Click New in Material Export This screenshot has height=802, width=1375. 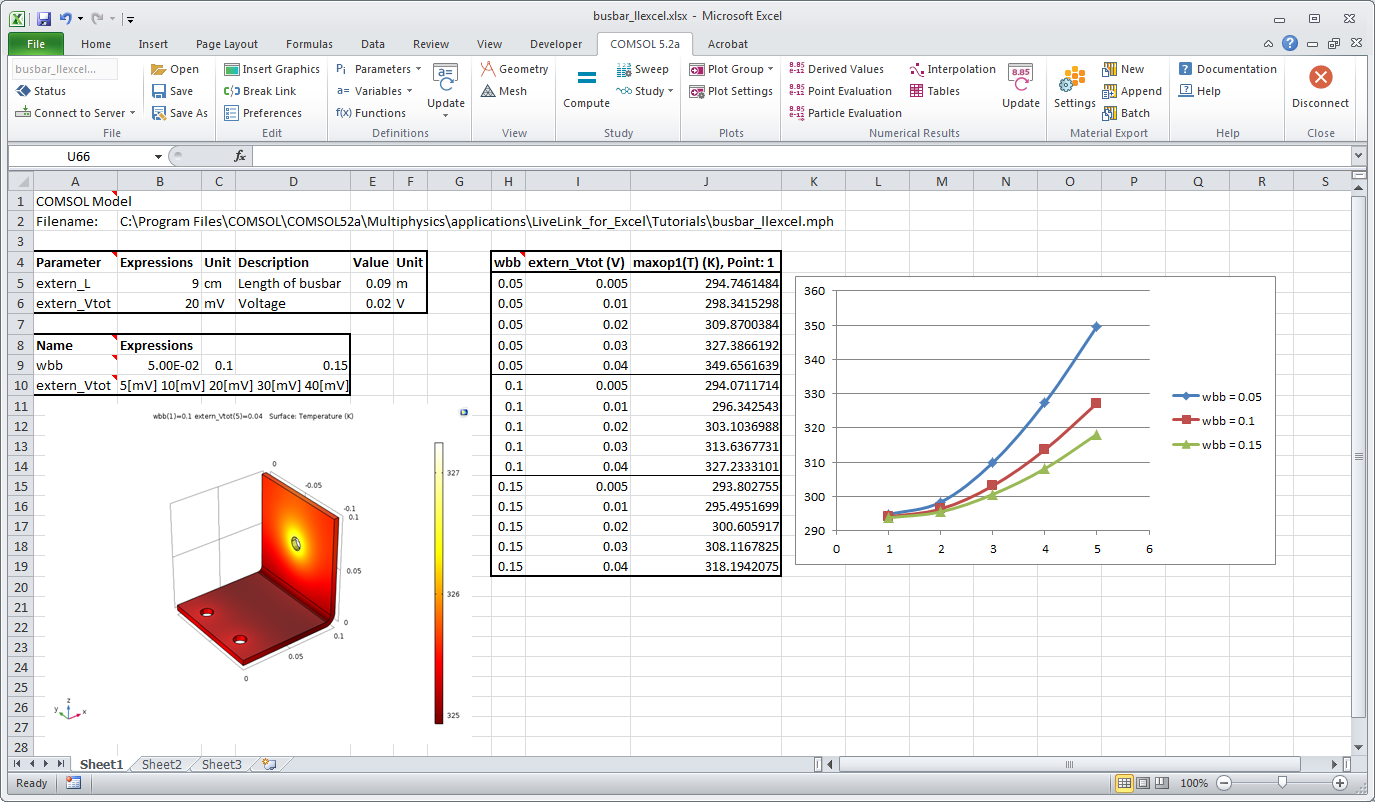click(x=1123, y=69)
